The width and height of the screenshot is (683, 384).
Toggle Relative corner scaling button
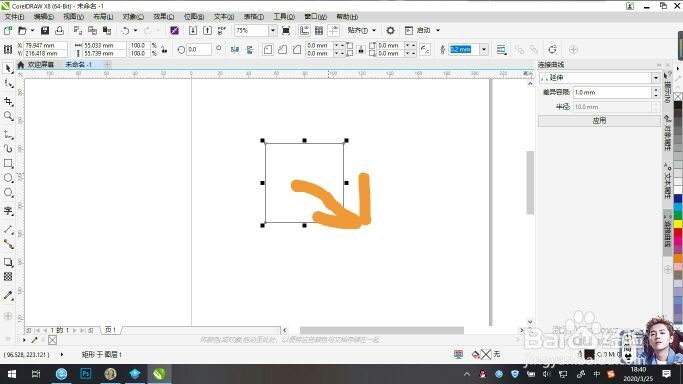(x=425, y=50)
